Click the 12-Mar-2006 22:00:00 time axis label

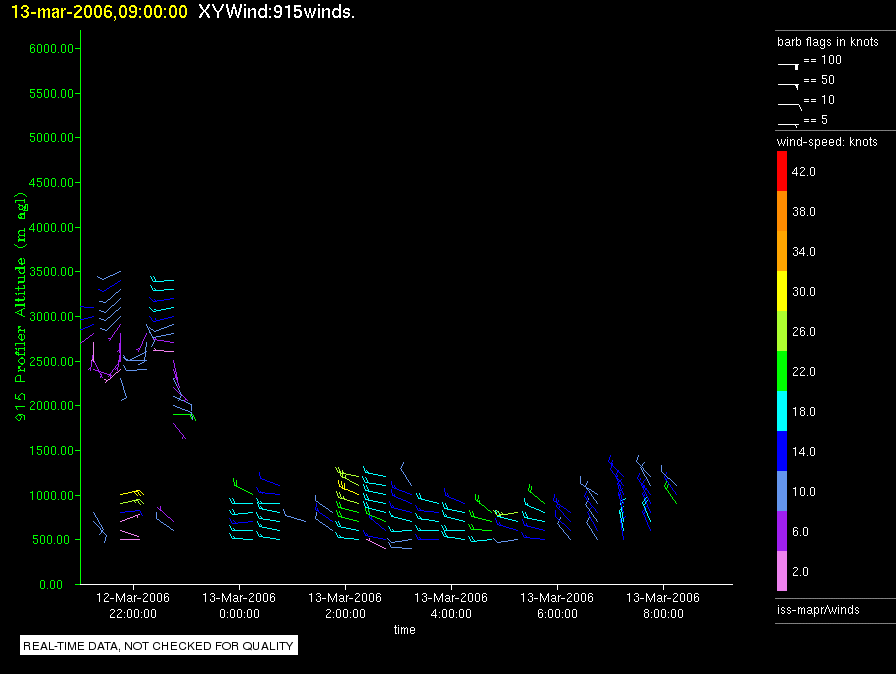(133, 605)
